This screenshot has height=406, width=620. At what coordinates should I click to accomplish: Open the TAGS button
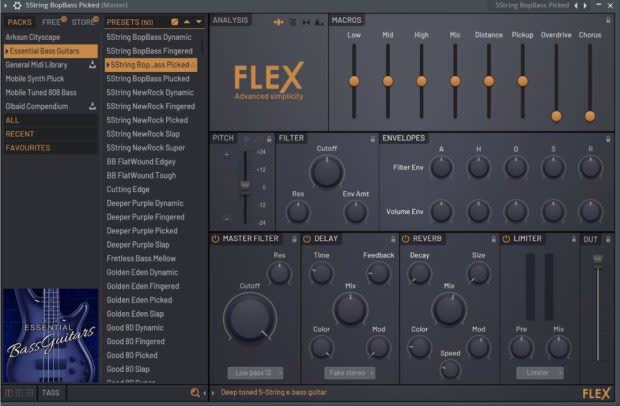(51, 393)
